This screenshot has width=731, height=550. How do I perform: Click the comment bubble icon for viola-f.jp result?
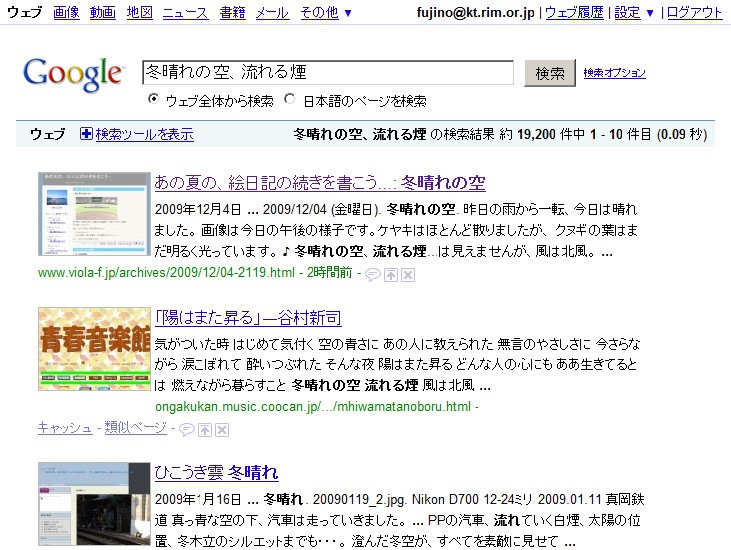372,275
